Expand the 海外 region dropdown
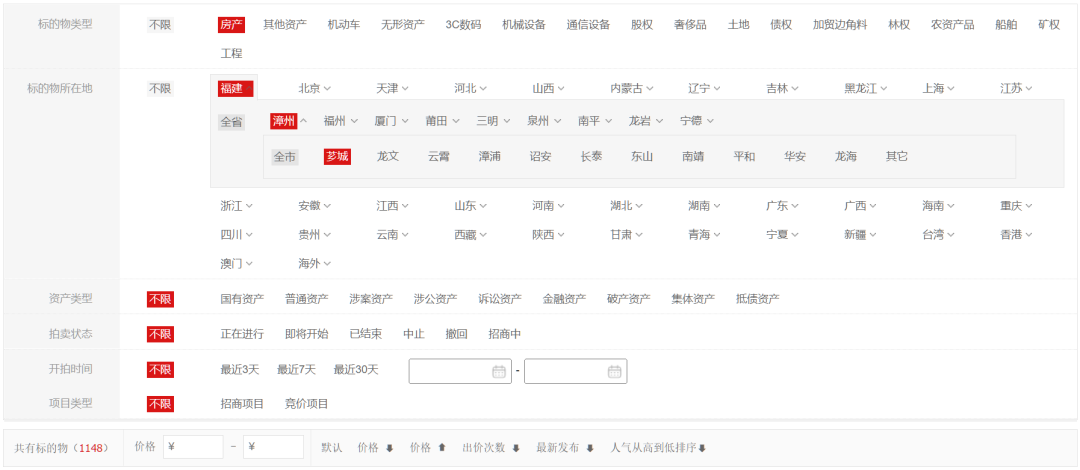The width and height of the screenshot is (1080, 470). [x=315, y=263]
